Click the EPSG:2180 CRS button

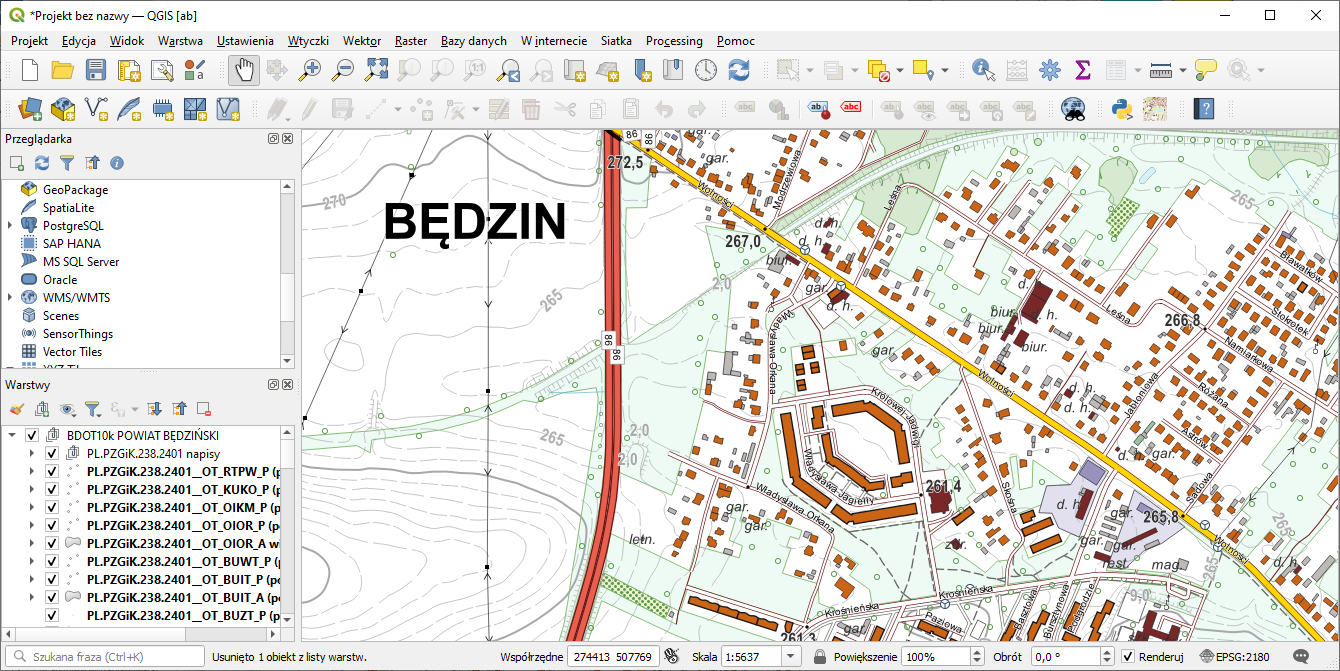pos(1235,657)
